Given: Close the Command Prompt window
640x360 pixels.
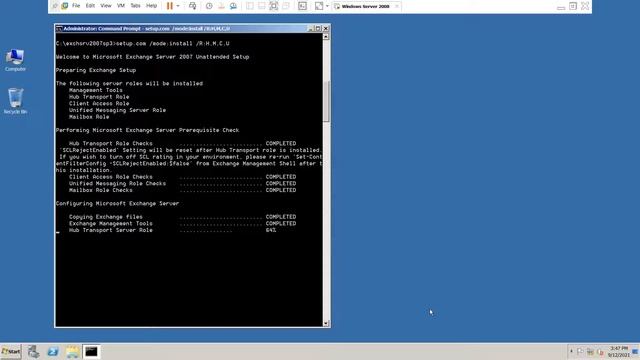Looking at the screenshot, I should [326, 29].
